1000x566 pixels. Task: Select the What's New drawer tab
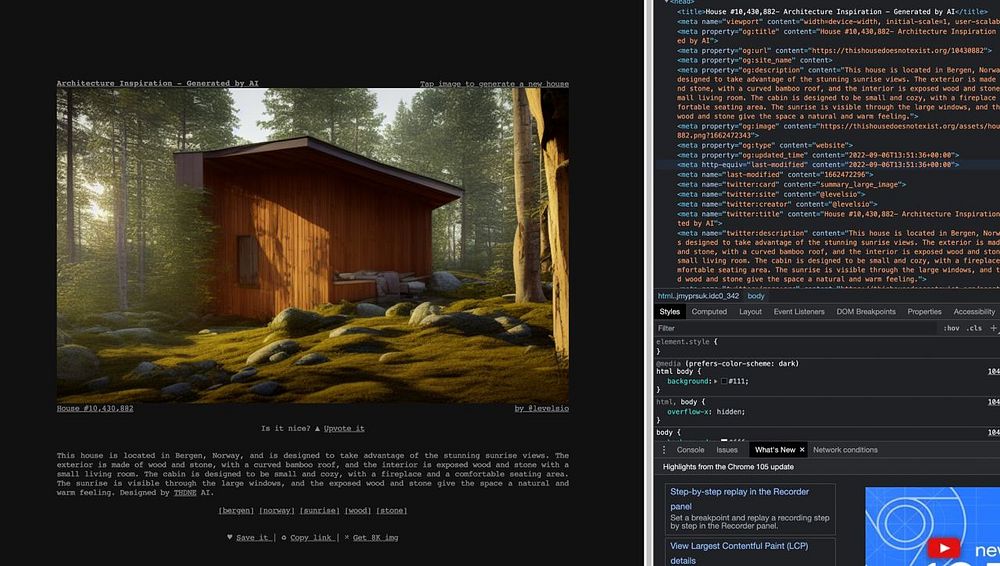pyautogui.click(x=775, y=450)
